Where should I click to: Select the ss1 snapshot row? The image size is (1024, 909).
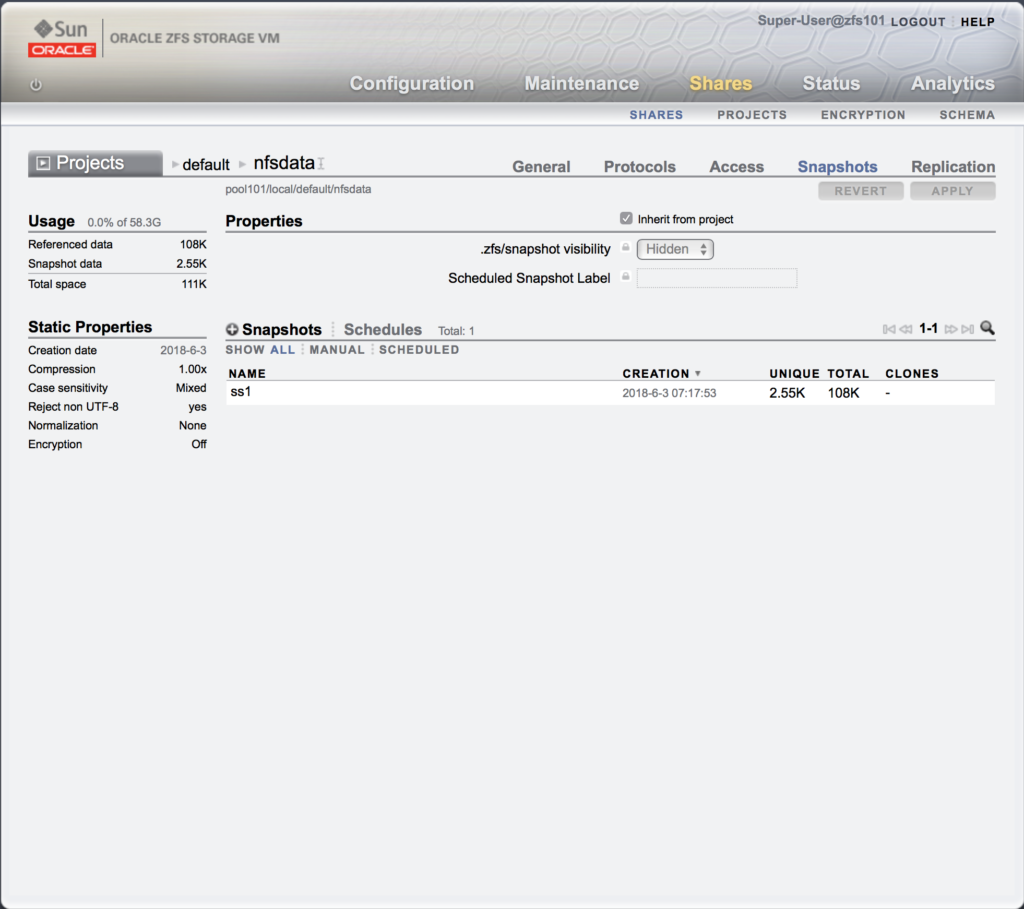tap(610, 392)
